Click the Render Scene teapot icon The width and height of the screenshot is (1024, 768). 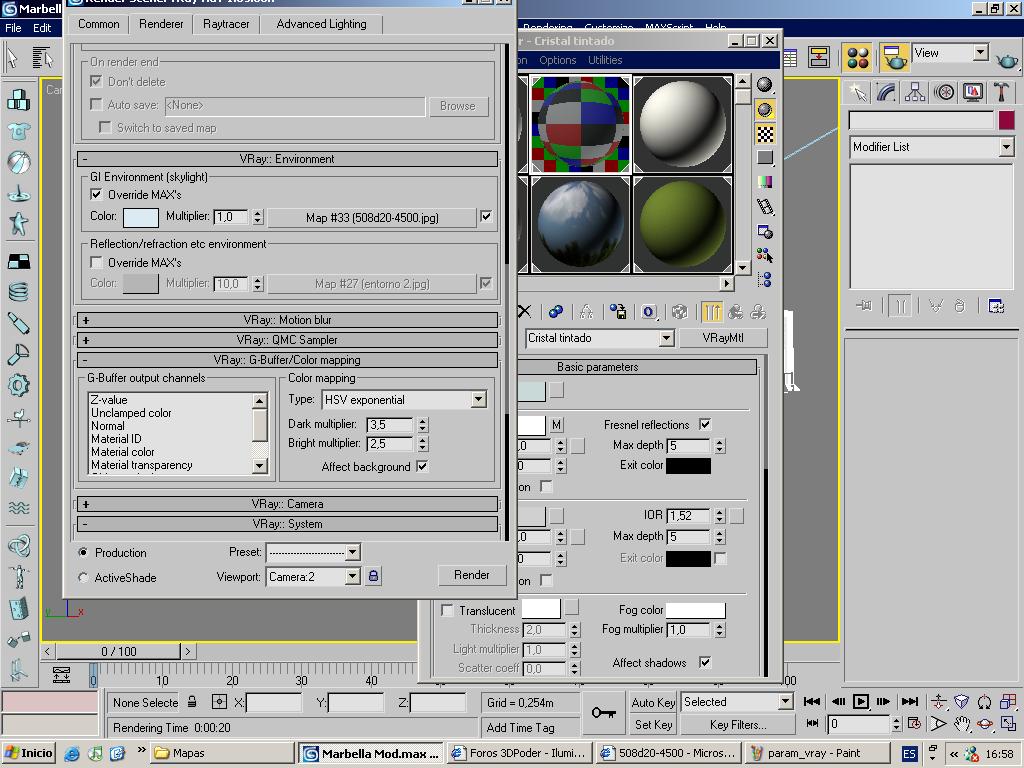[893, 57]
